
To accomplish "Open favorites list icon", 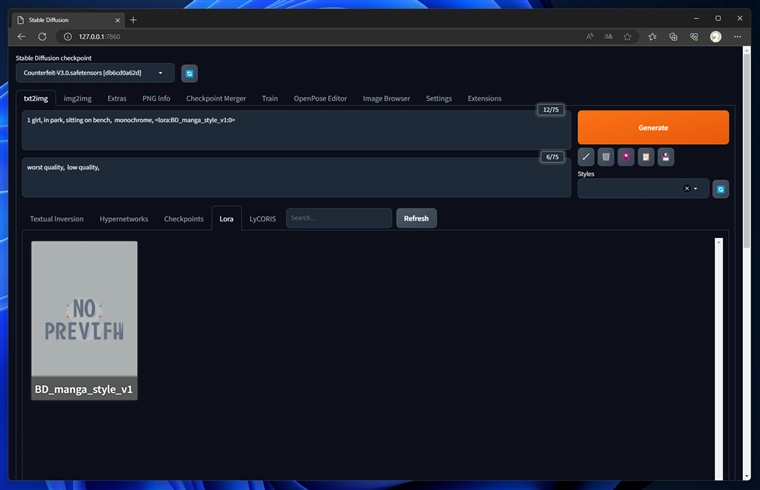I will (652, 36).
